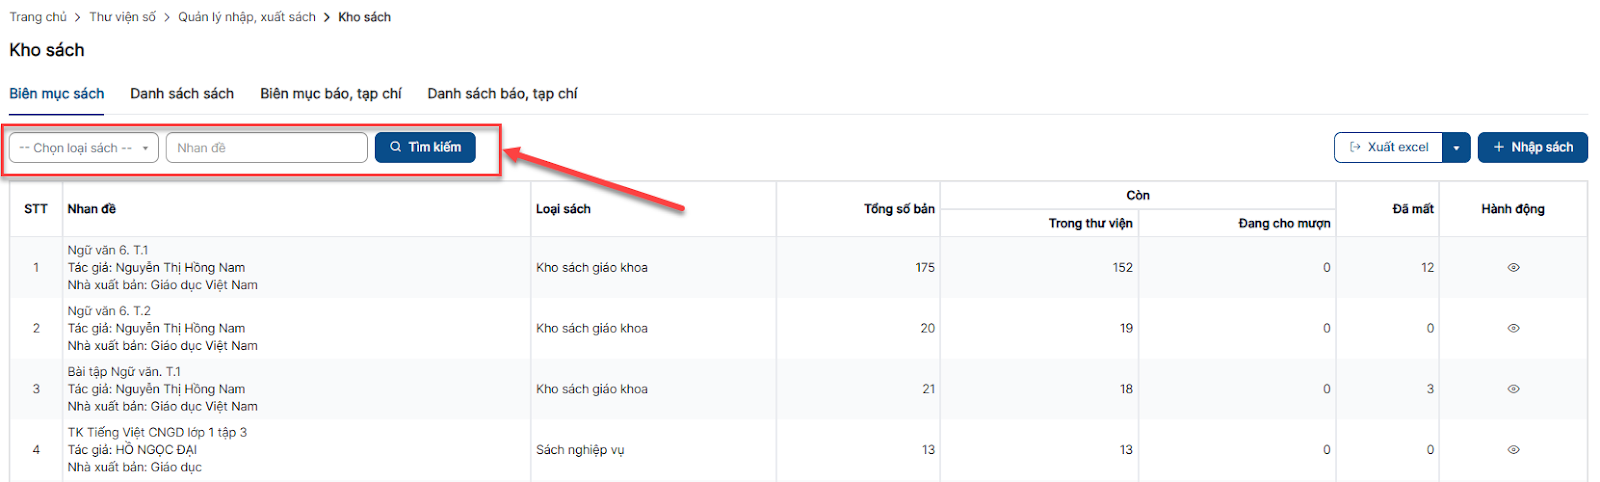Switch to the "Danh sách sách" tab
This screenshot has width=1600, height=482.
[182, 94]
